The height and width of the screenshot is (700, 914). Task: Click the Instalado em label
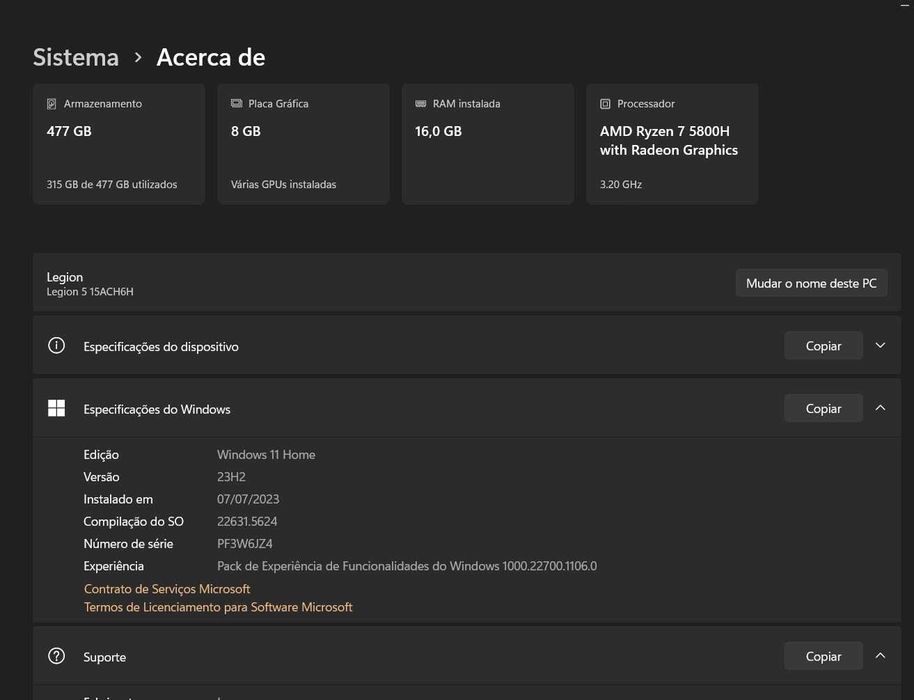click(x=118, y=499)
